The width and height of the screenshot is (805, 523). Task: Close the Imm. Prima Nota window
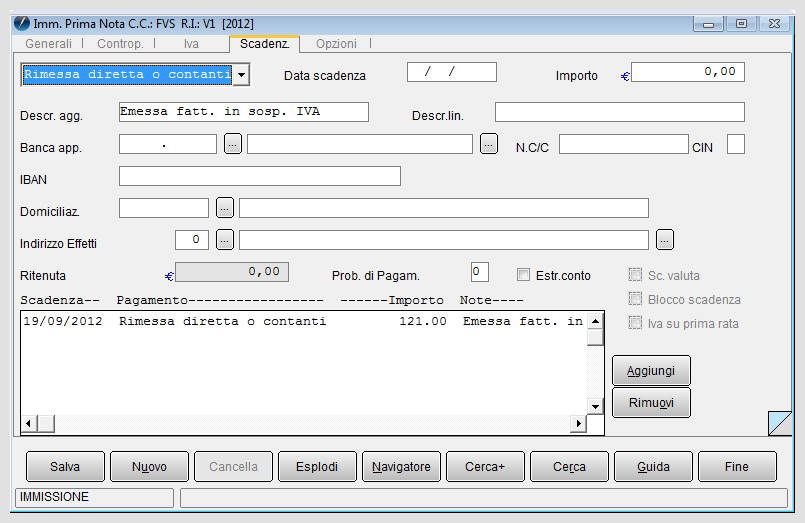coord(774,24)
